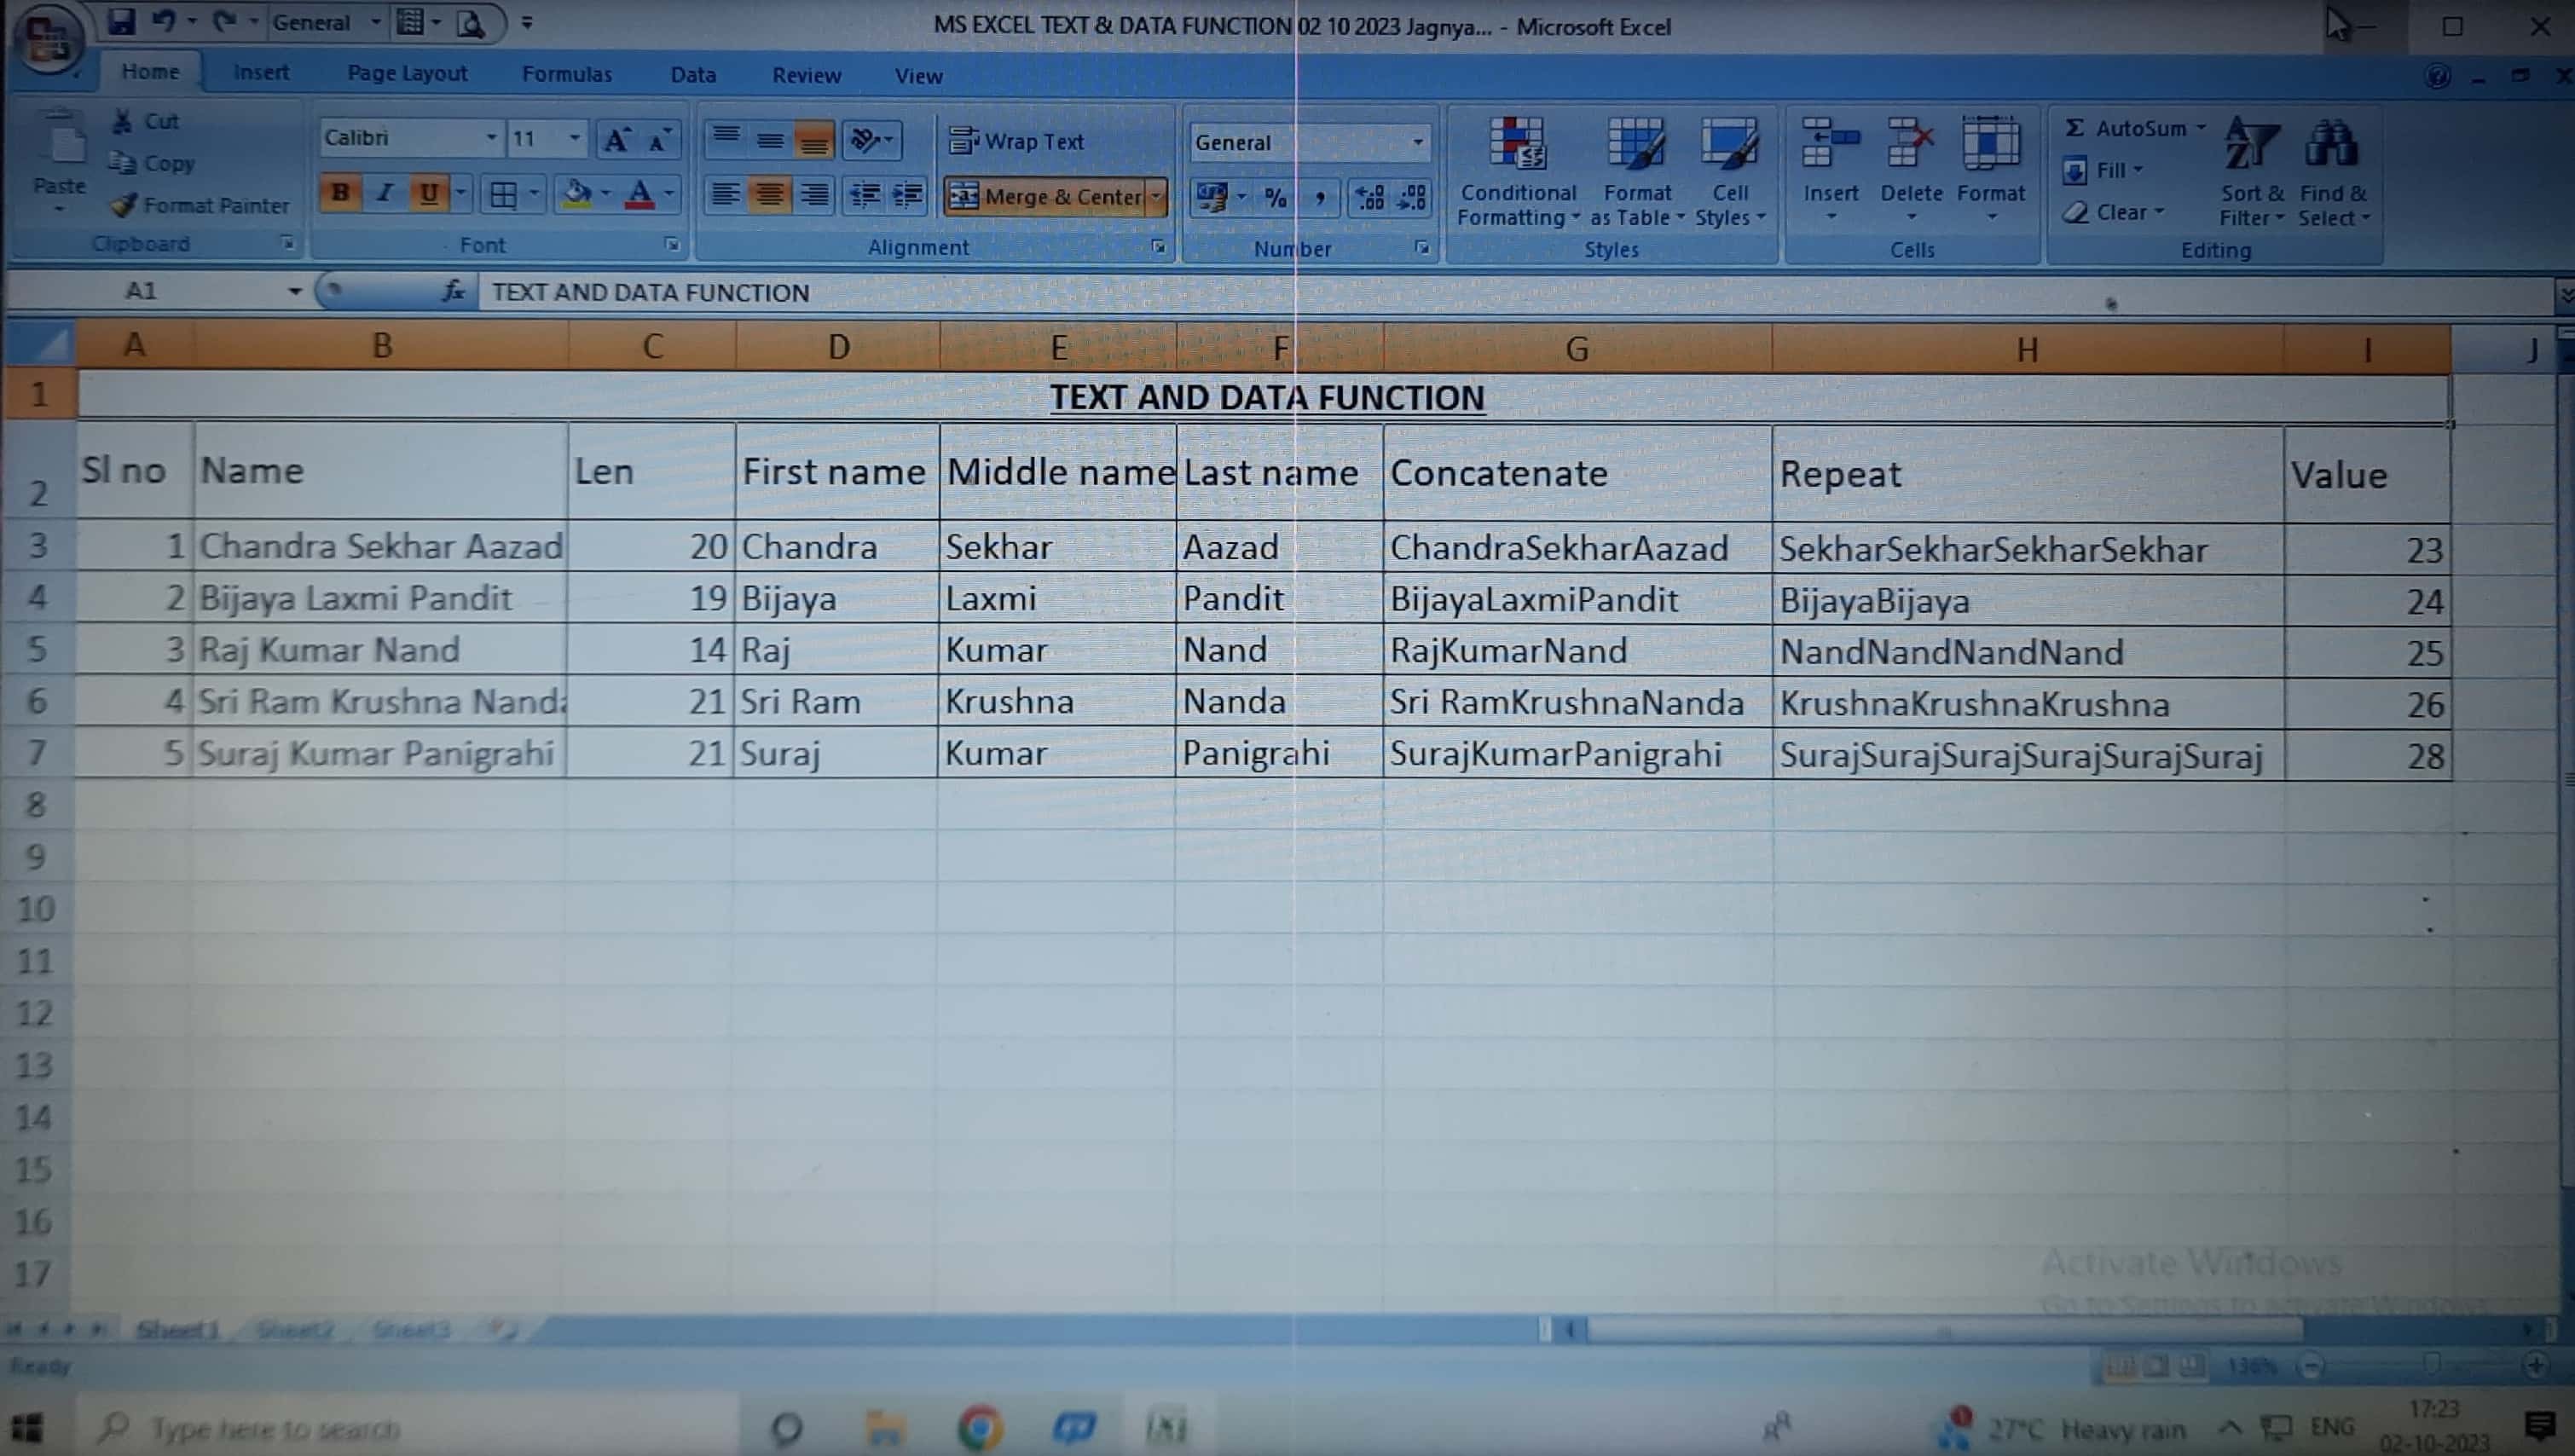This screenshot has width=2575, height=1456.
Task: Click the insert function fx icon
Action: coord(453,291)
